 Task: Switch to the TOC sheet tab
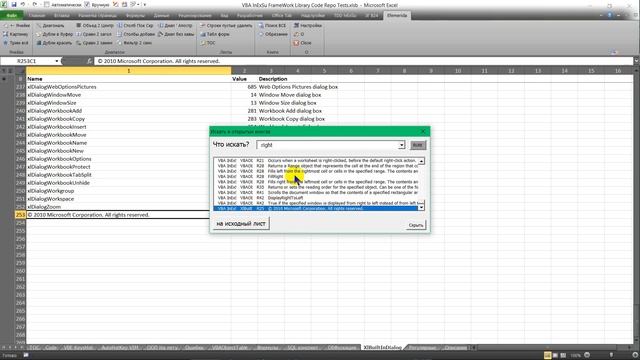[x=34, y=347]
